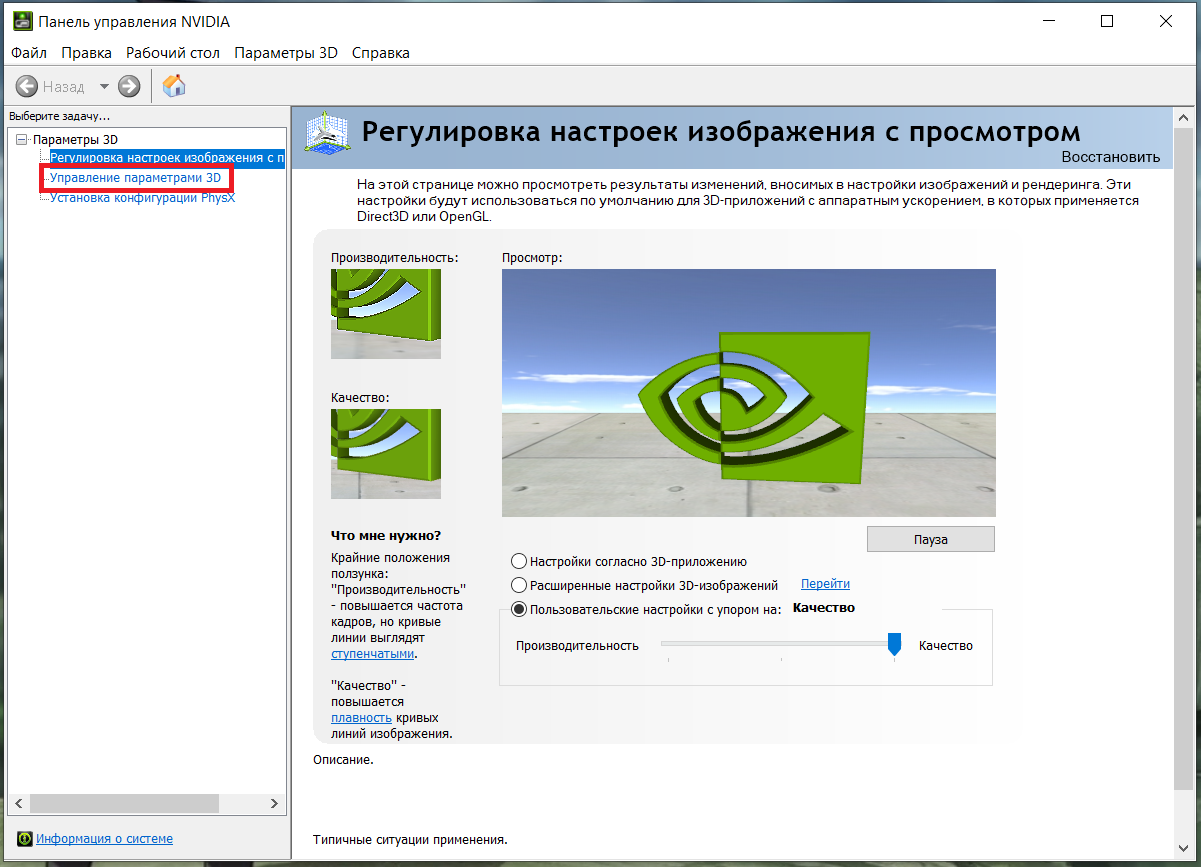
Task: Select the Параметры 3D root tree item
Action: [x=75, y=139]
